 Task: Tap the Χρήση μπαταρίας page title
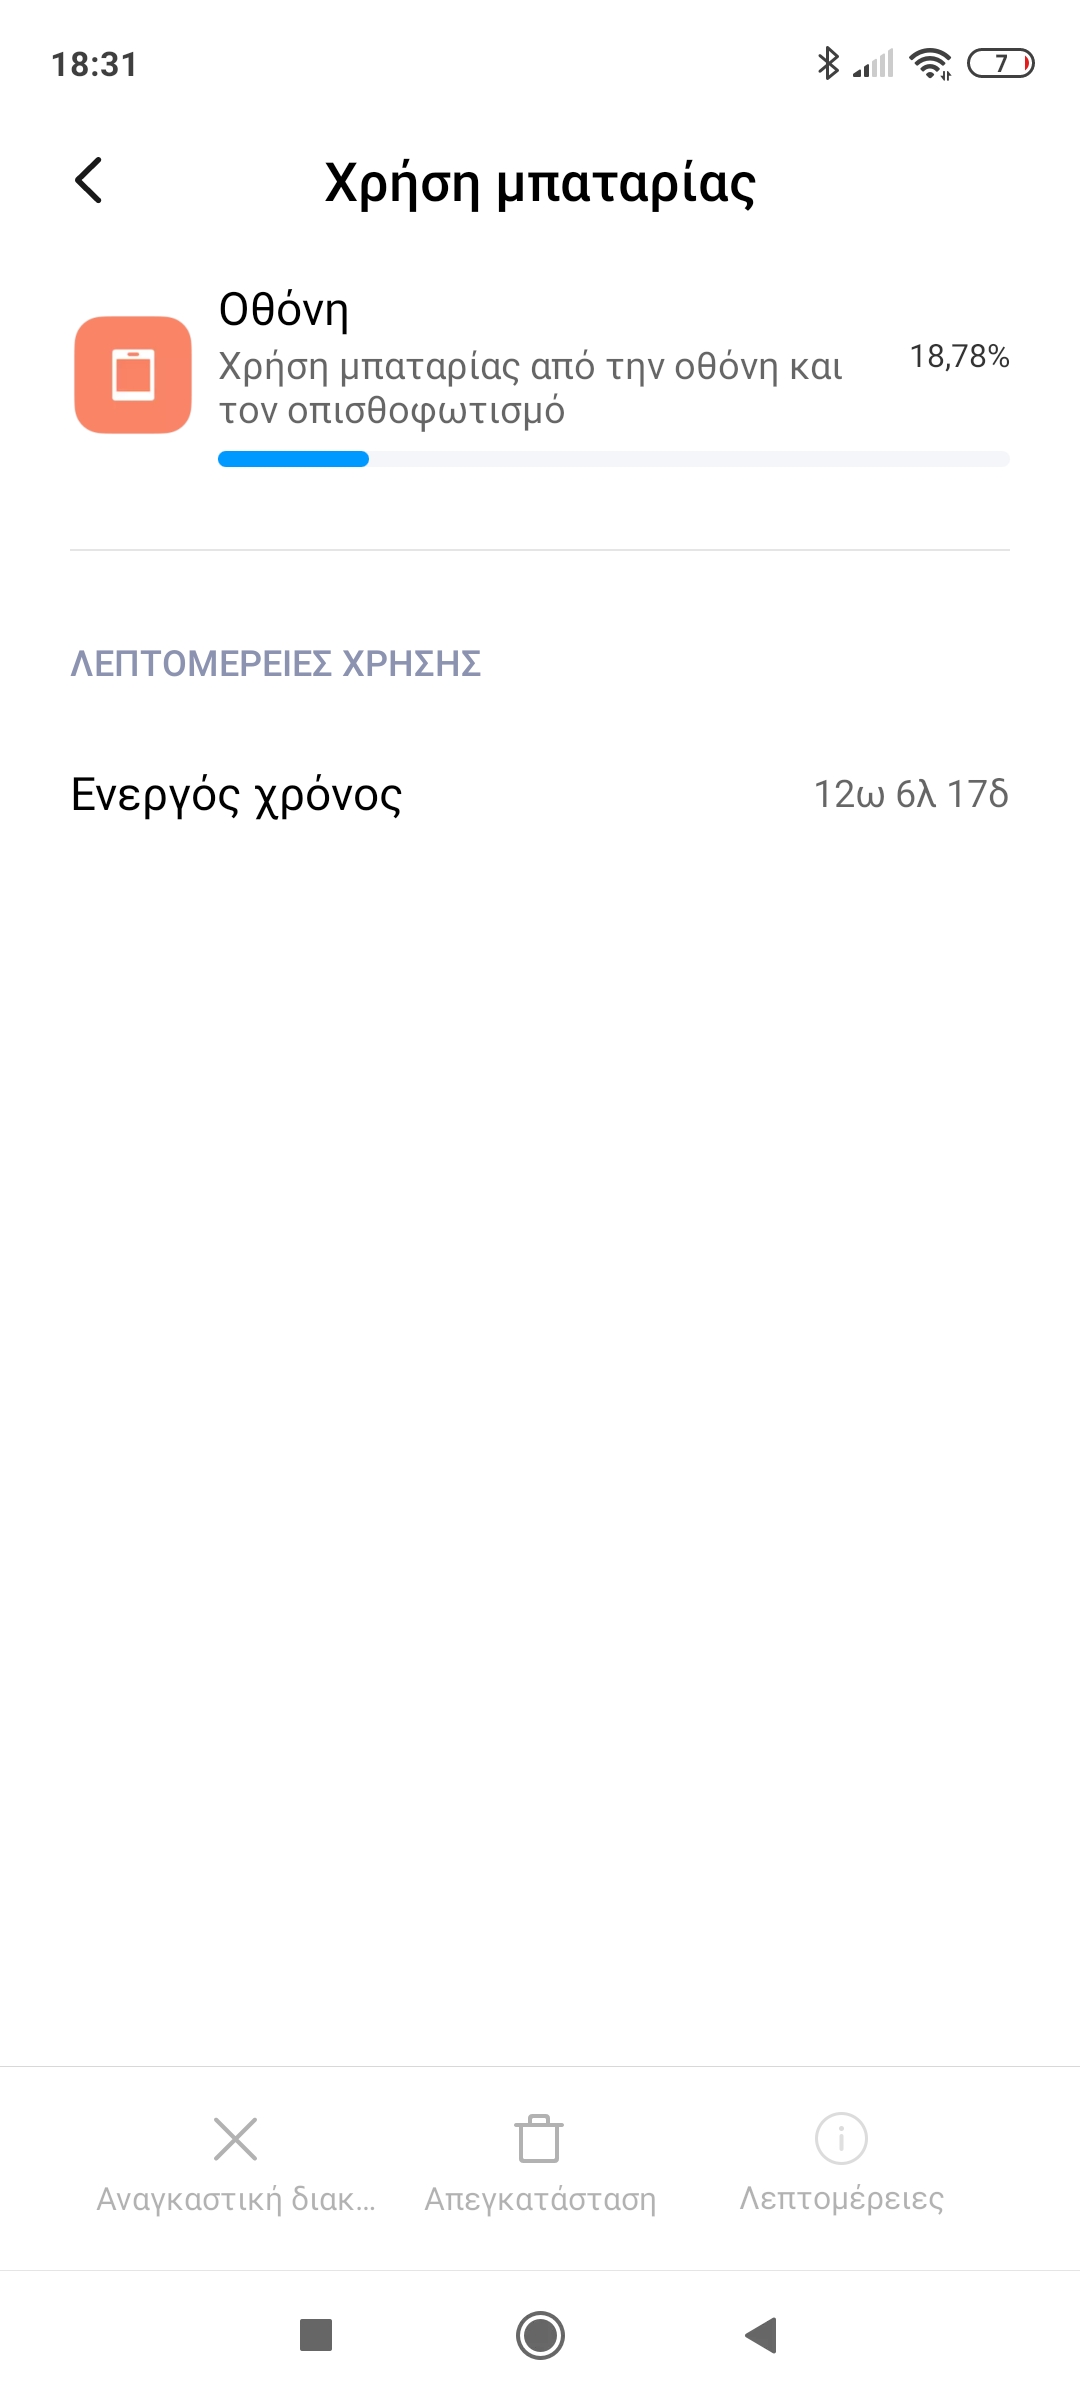540,184
